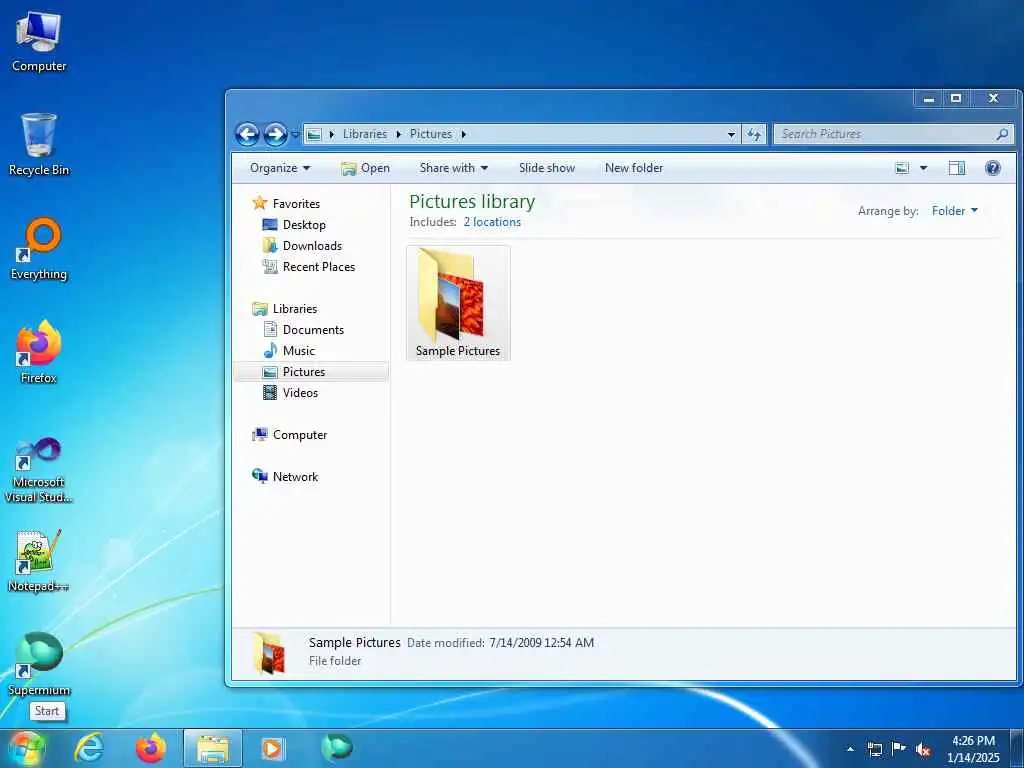Image resolution: width=1024 pixels, height=768 pixels.
Task: Expand the arrow before Libraries in address bar
Action: pos(331,134)
